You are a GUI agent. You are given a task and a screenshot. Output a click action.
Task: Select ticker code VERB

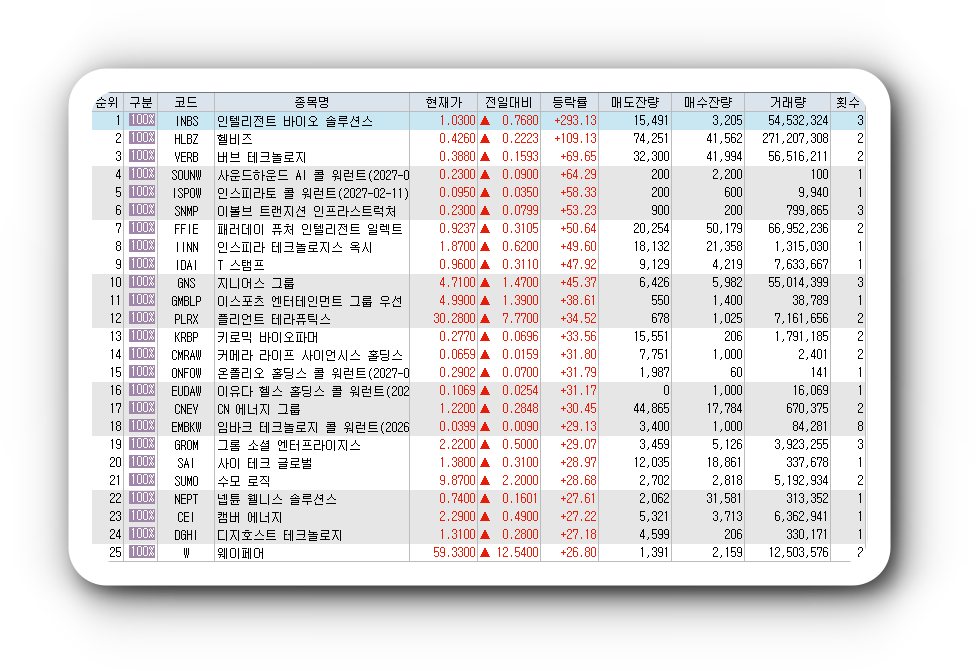186,157
